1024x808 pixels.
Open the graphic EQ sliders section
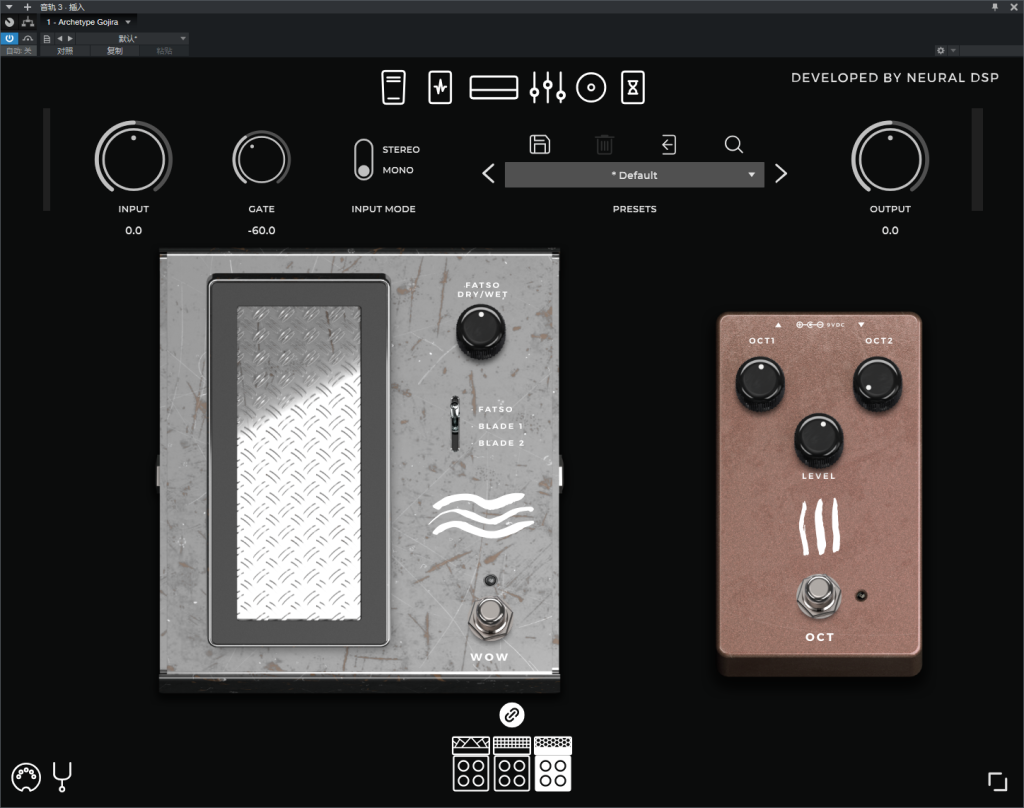(x=547, y=88)
